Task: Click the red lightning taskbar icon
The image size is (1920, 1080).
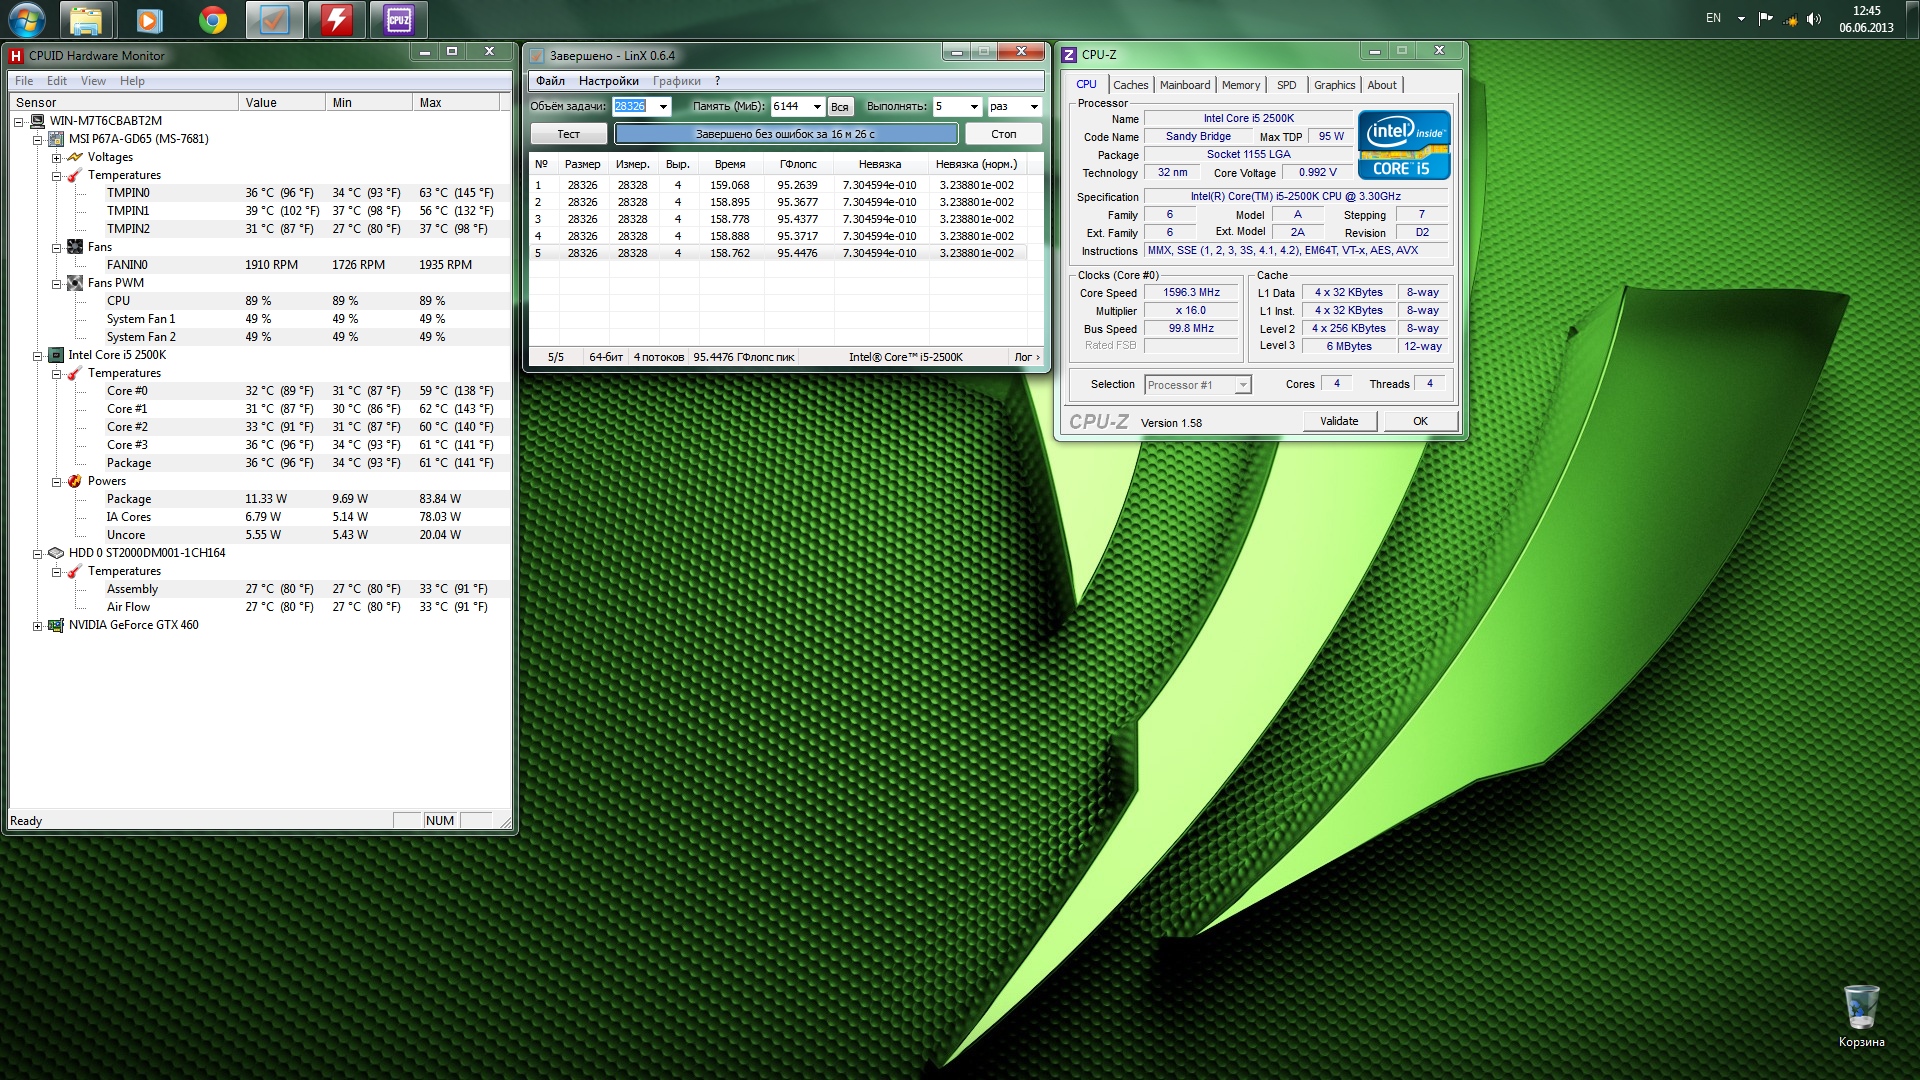Action: pyautogui.click(x=336, y=20)
